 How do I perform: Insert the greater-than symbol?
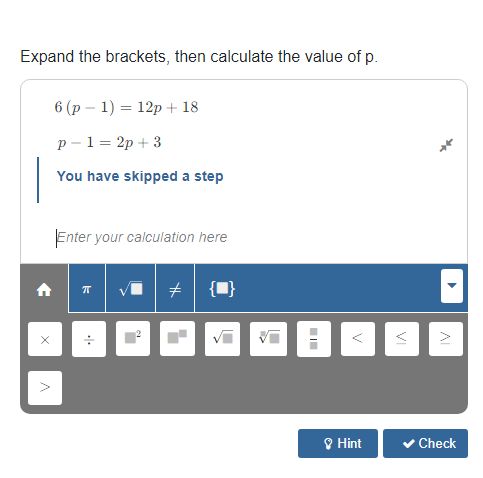click(x=45, y=388)
